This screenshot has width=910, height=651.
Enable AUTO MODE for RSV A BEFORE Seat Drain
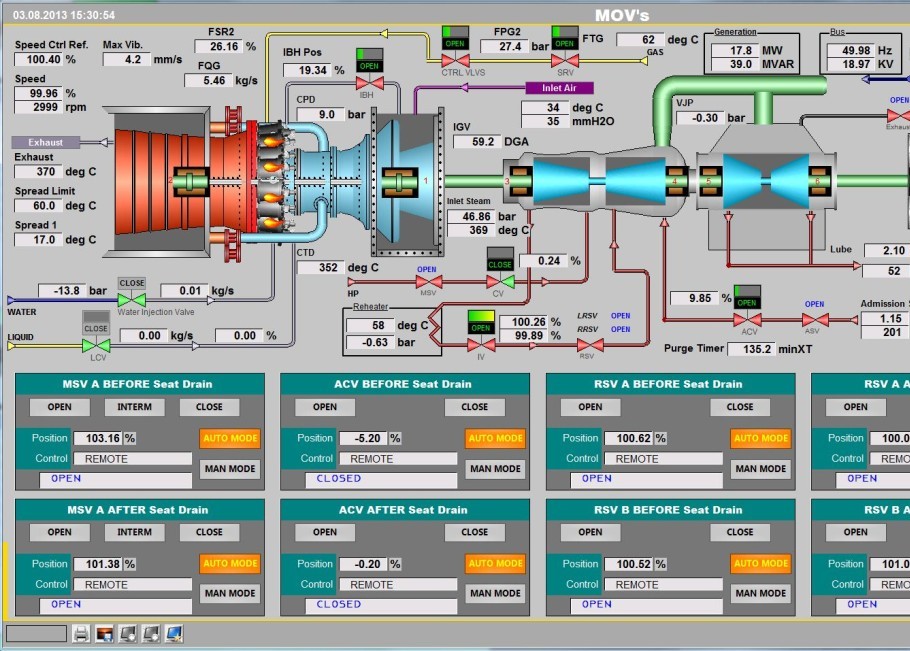pyautogui.click(x=761, y=439)
